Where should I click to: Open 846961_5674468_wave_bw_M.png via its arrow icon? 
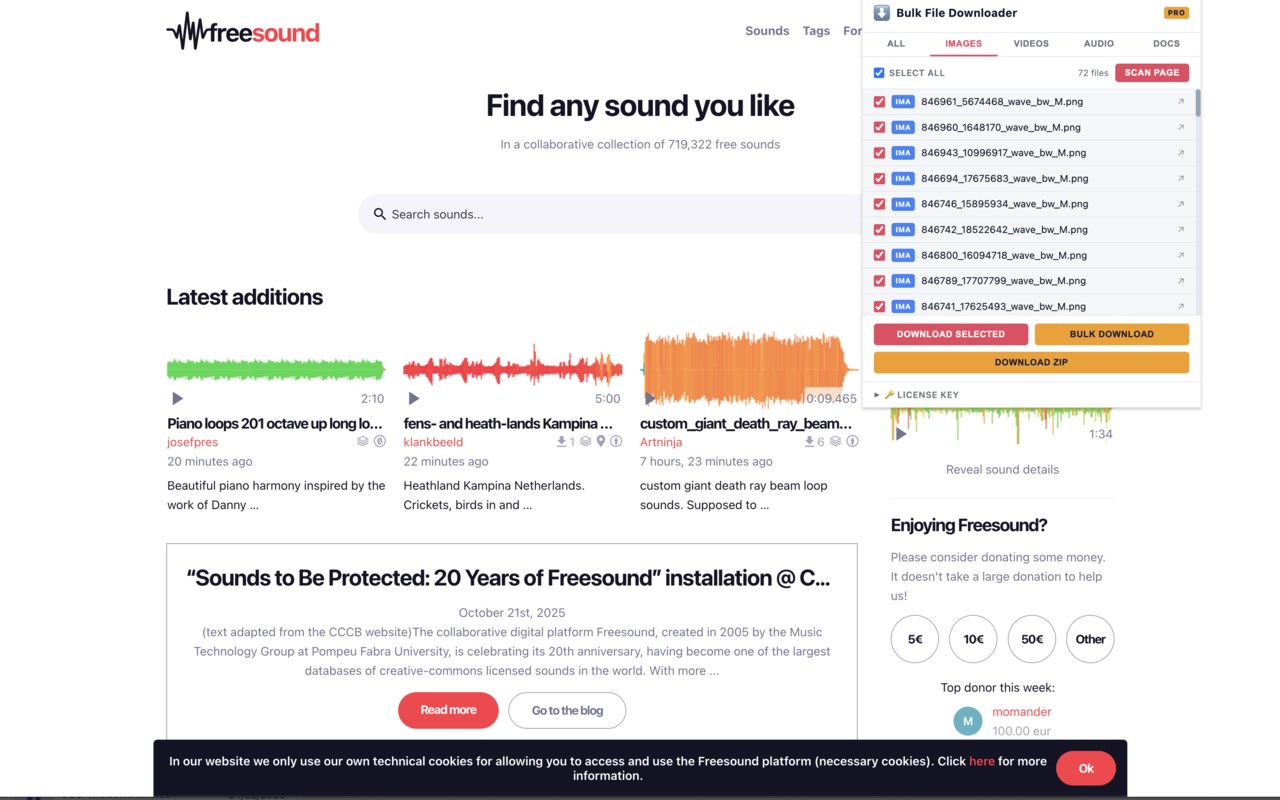[x=1181, y=102]
